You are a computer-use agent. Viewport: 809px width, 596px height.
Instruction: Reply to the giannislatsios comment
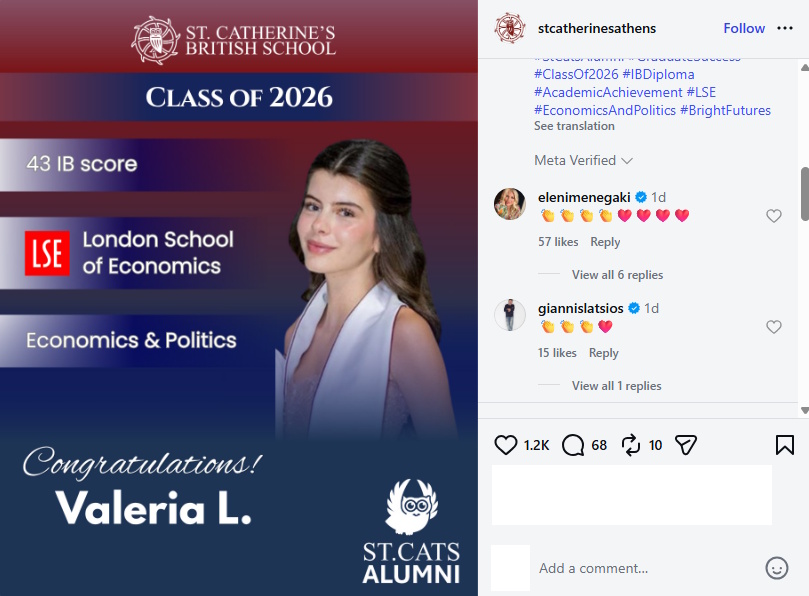pyautogui.click(x=604, y=353)
